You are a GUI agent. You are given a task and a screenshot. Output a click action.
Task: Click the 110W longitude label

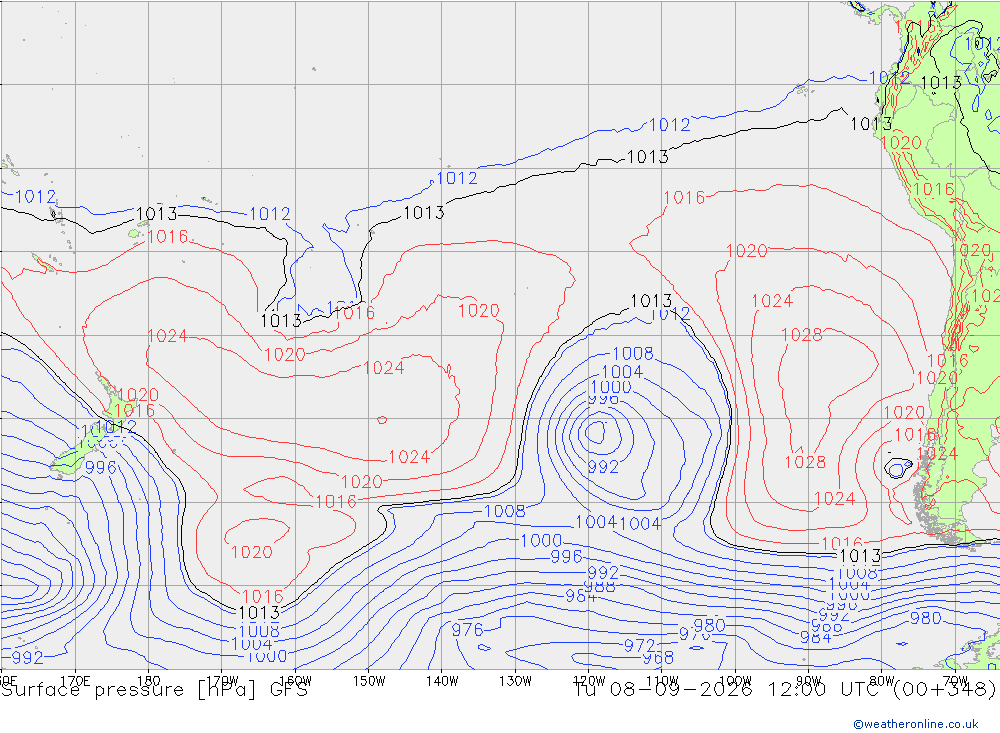pos(662,681)
